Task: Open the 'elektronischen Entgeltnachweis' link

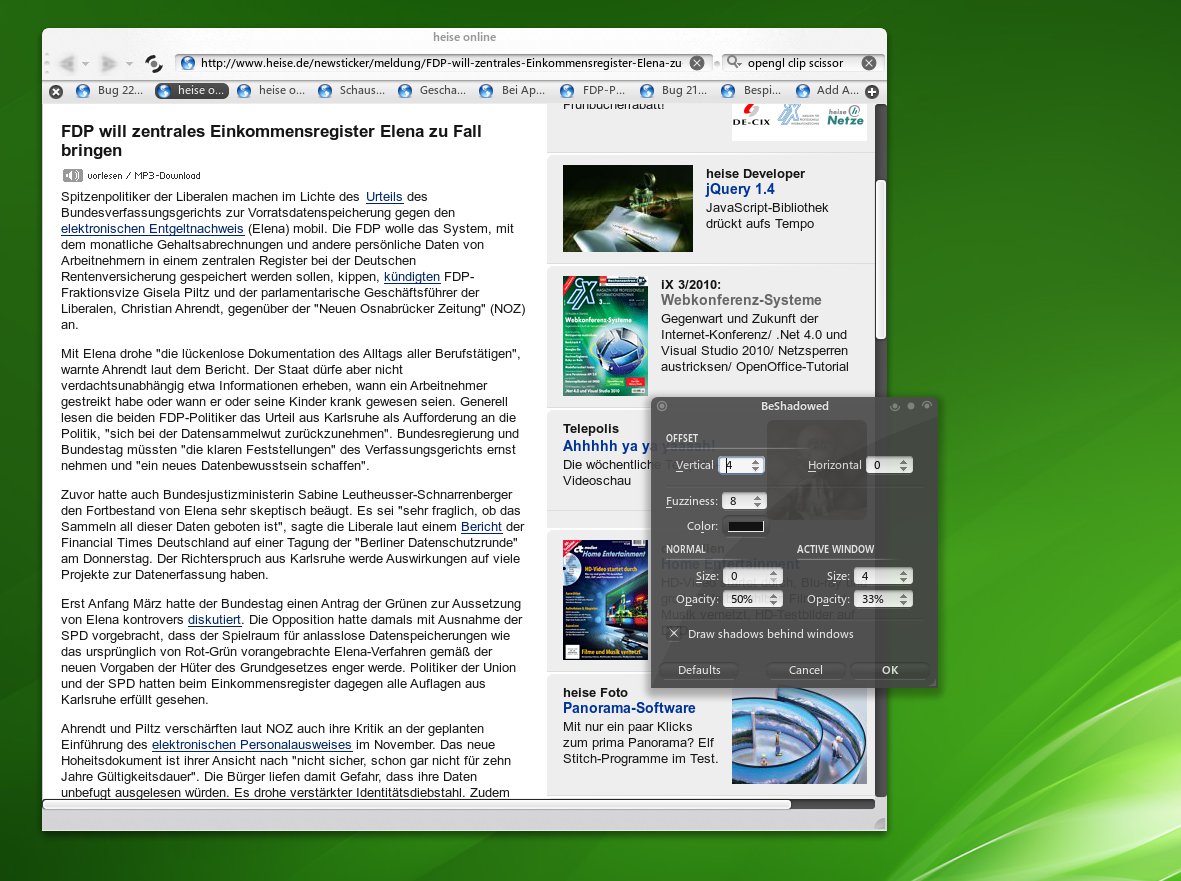Action: point(152,229)
